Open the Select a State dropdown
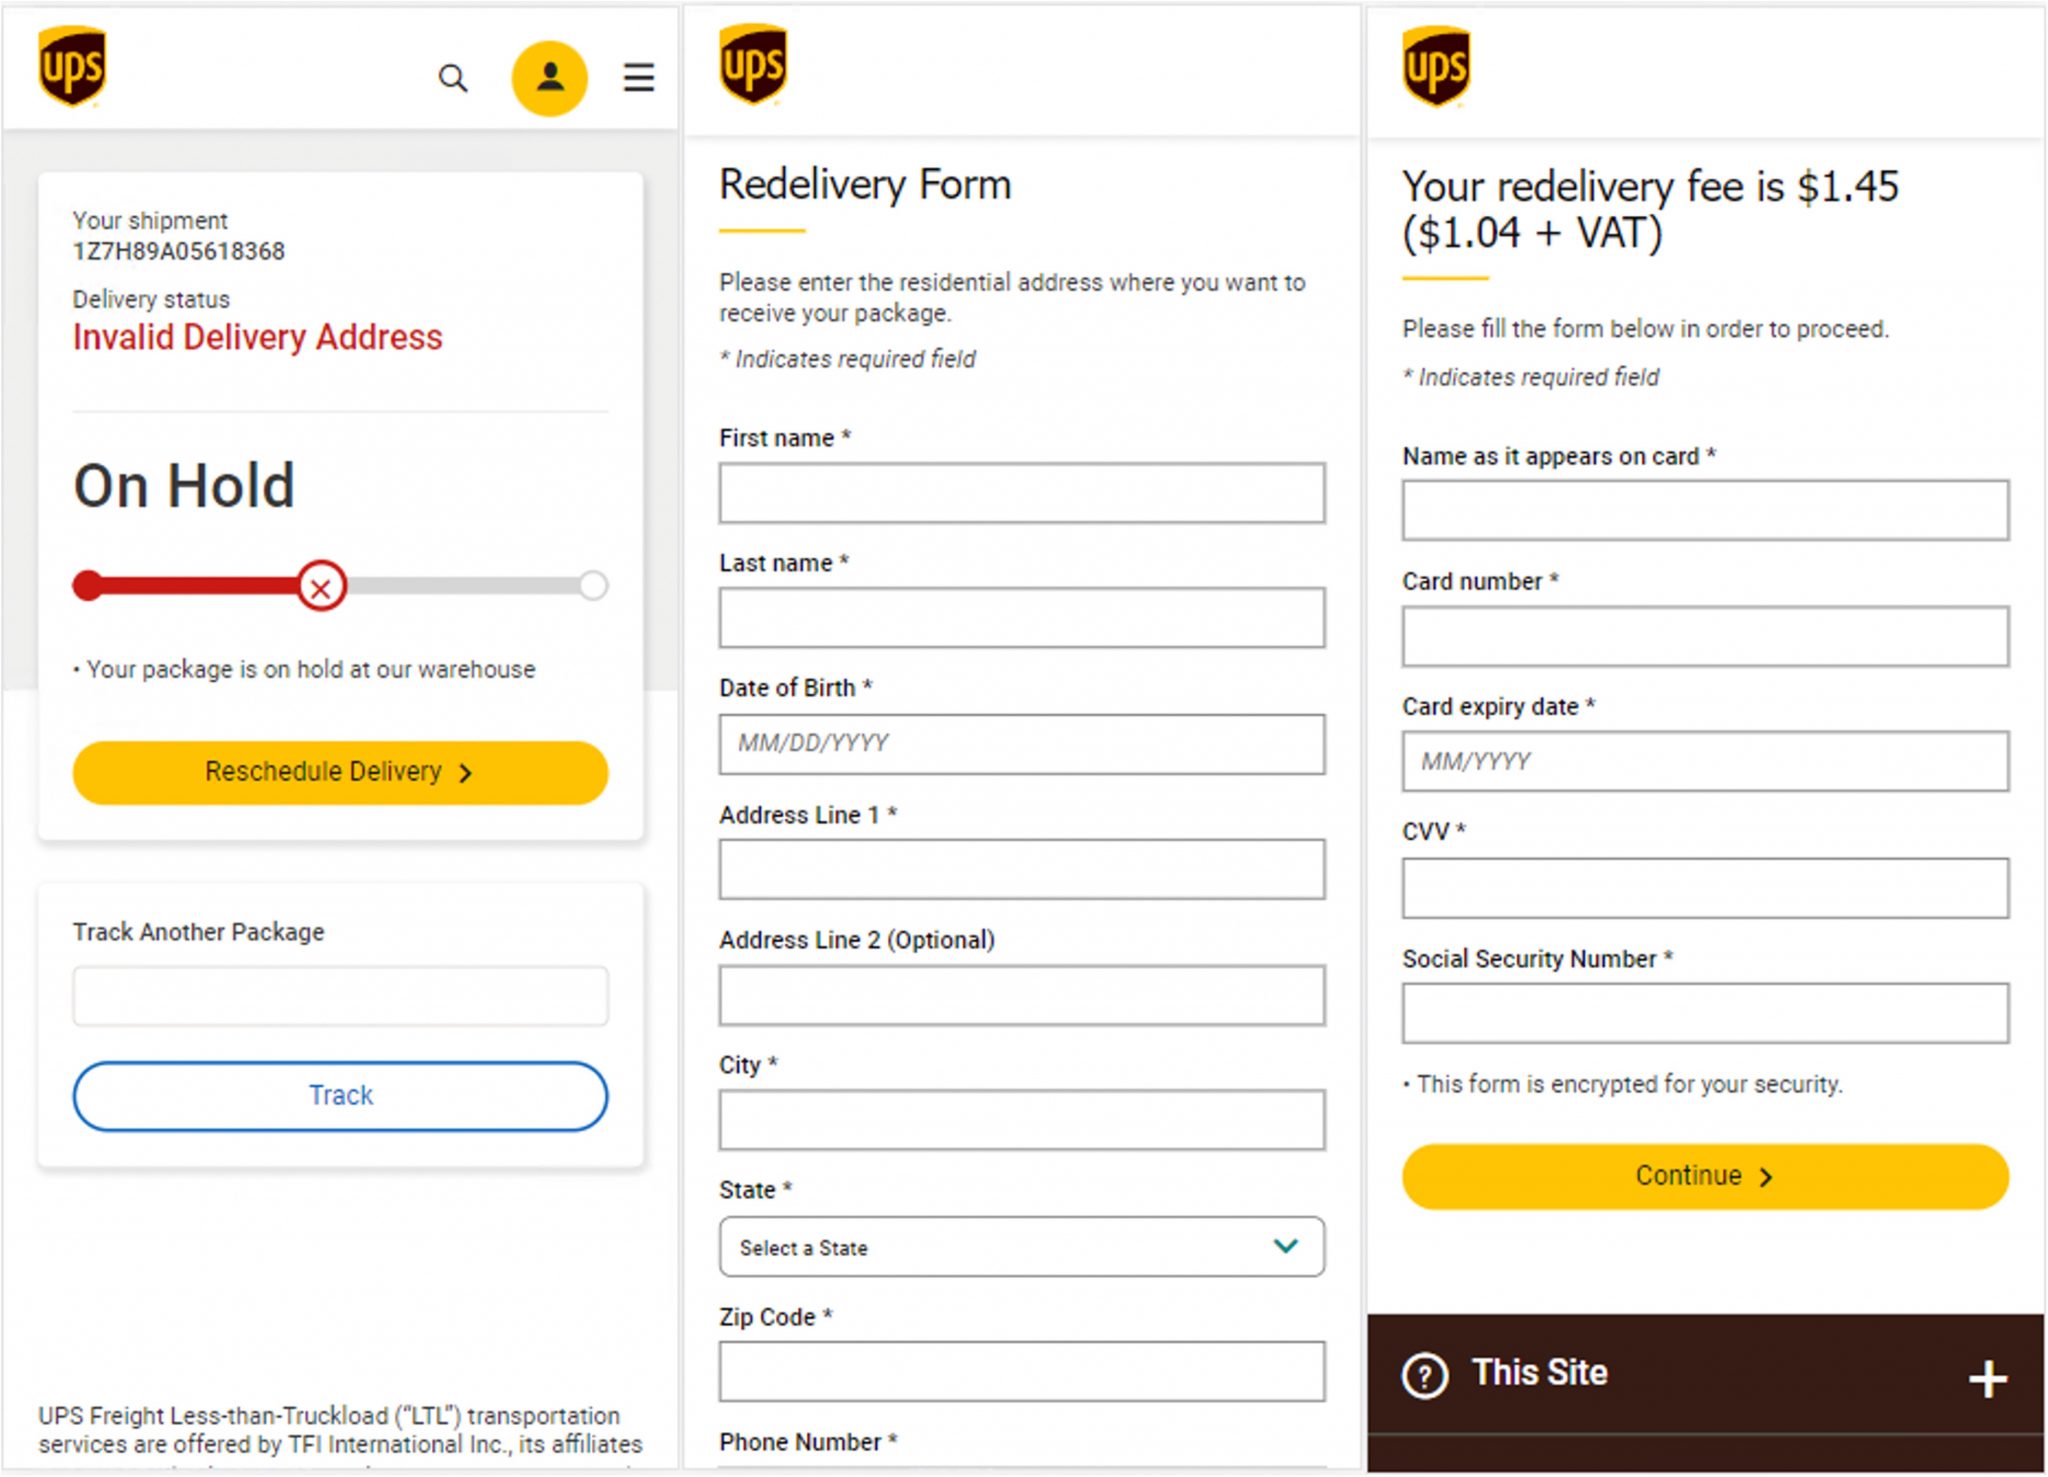Screen dimensions: 2048x1477 pyautogui.click(x=1020, y=1247)
